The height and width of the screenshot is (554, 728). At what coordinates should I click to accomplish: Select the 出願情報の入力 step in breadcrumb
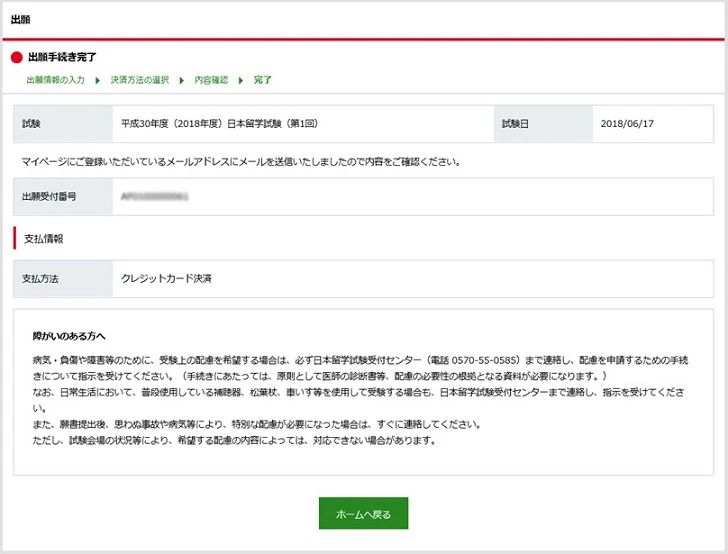[x=56, y=80]
